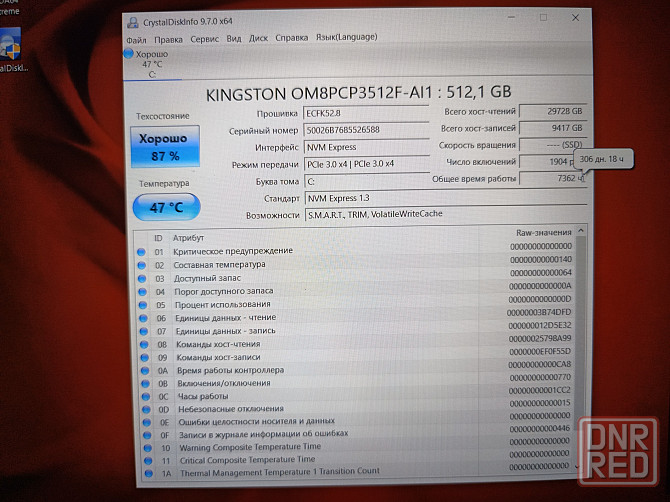Click the blue status icon for Единицы данных - чтение
Screen dimensions: 670x502
pyautogui.click(x=144, y=318)
